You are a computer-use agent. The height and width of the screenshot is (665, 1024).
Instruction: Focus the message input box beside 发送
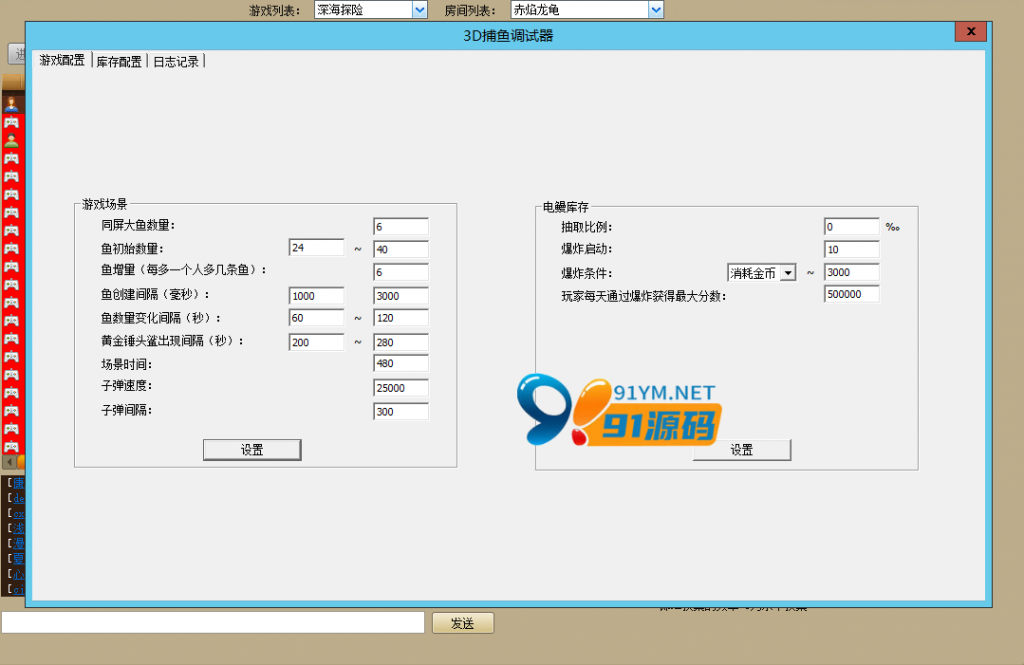click(x=213, y=623)
